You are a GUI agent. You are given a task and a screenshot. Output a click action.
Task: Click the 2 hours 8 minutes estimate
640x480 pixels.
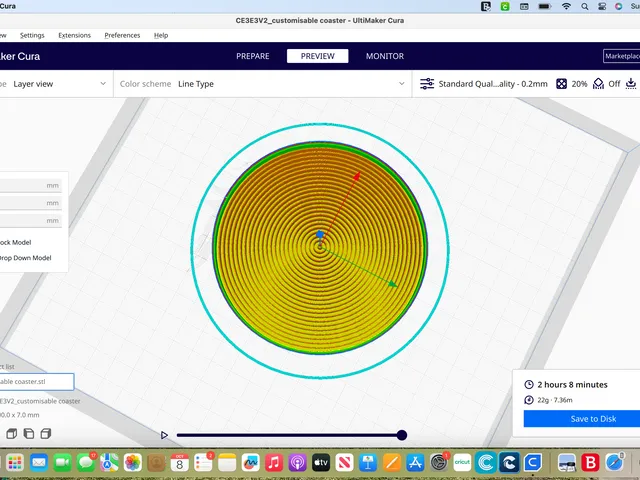[572, 384]
